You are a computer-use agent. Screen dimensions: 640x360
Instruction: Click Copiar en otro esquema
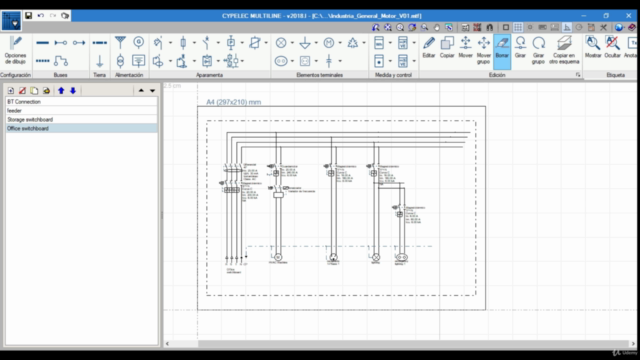(564, 50)
